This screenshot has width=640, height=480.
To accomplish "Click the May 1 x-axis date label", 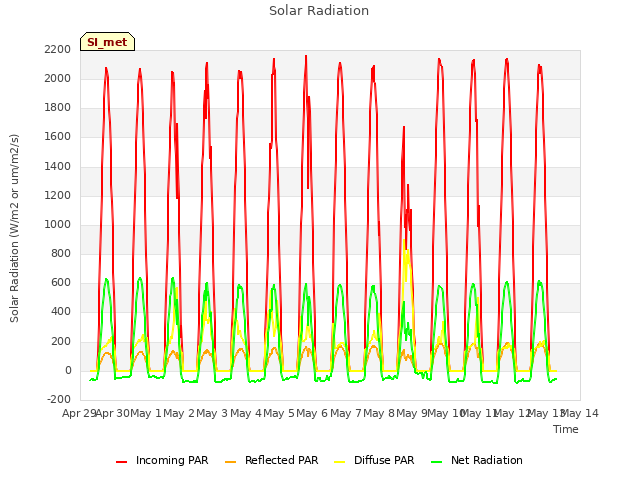I will tap(146, 413).
